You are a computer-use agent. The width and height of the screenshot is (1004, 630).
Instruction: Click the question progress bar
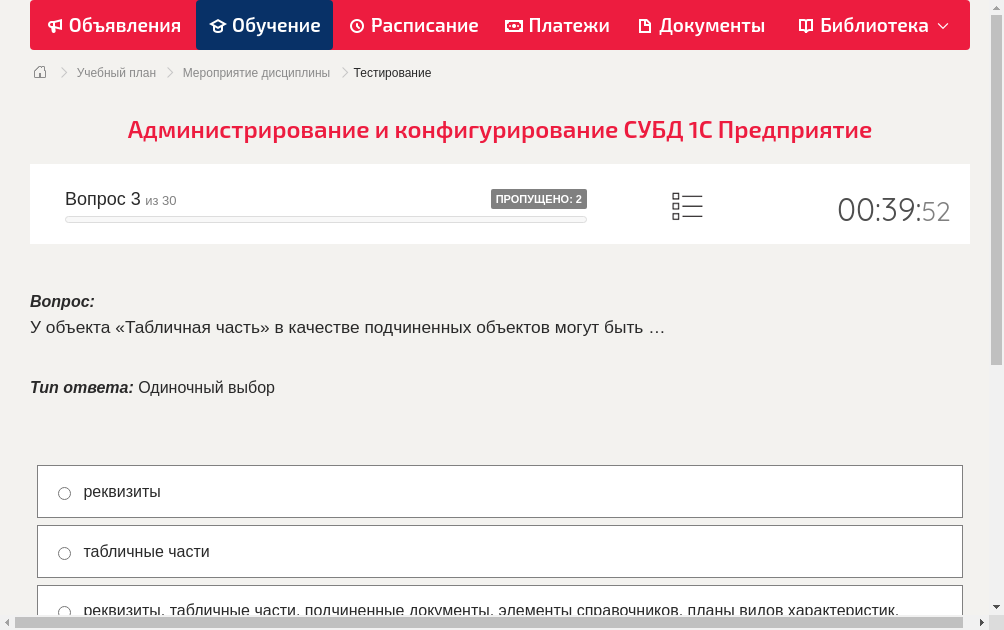tap(325, 219)
